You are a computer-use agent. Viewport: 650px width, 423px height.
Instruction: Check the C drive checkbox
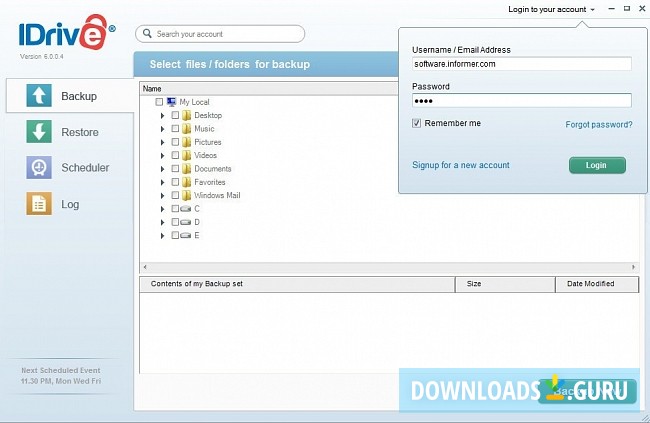(x=175, y=209)
